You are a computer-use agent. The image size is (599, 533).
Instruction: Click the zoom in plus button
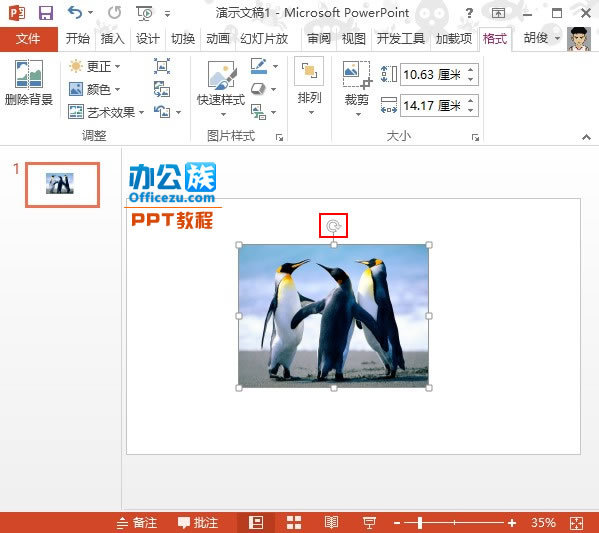click(x=512, y=523)
